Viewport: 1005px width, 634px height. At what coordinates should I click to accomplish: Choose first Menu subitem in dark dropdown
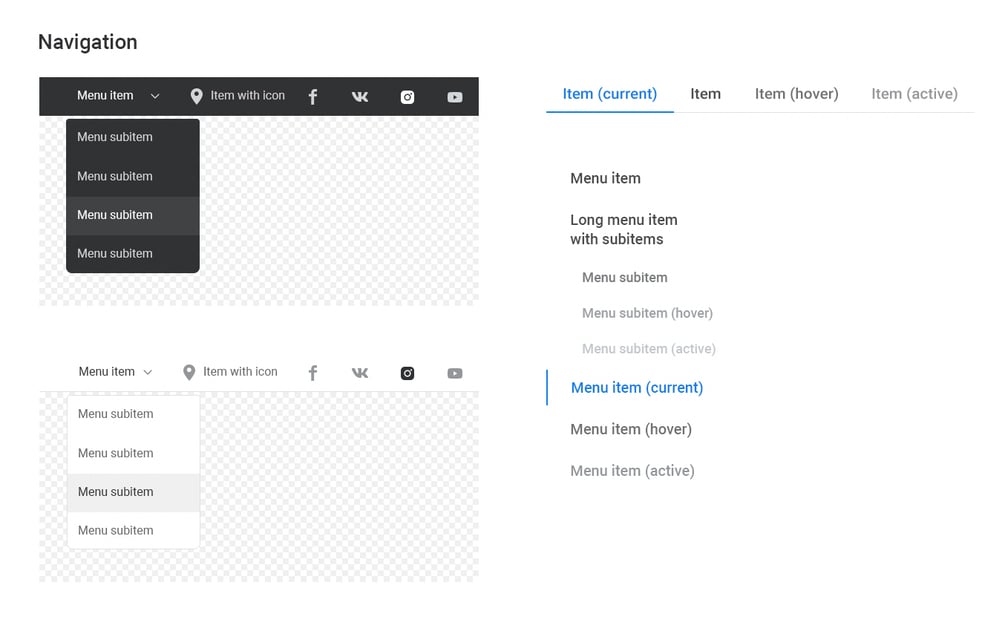133,138
